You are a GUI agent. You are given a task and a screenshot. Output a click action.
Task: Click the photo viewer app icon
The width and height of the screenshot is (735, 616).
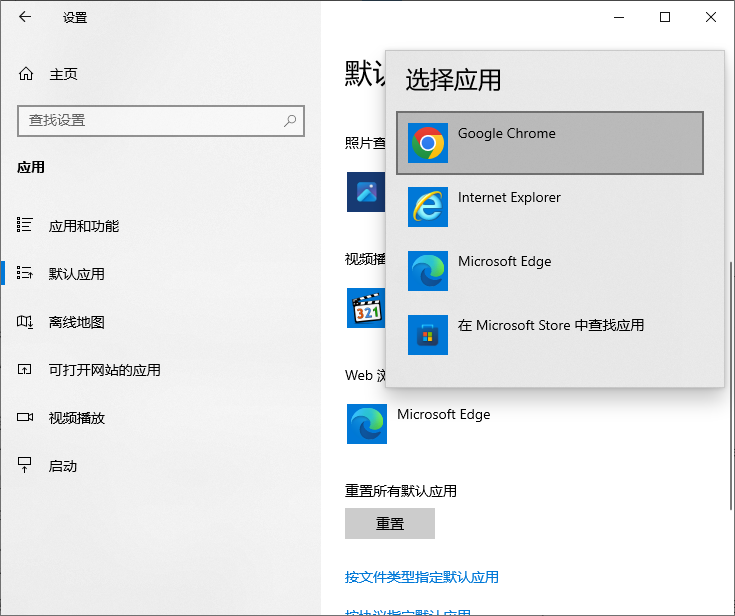pos(366,192)
